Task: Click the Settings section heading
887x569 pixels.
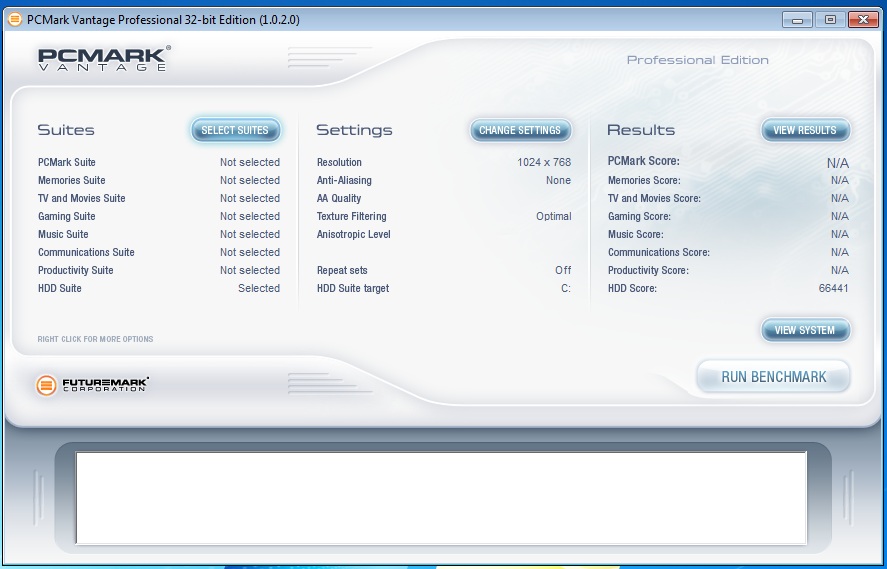Action: click(x=354, y=130)
